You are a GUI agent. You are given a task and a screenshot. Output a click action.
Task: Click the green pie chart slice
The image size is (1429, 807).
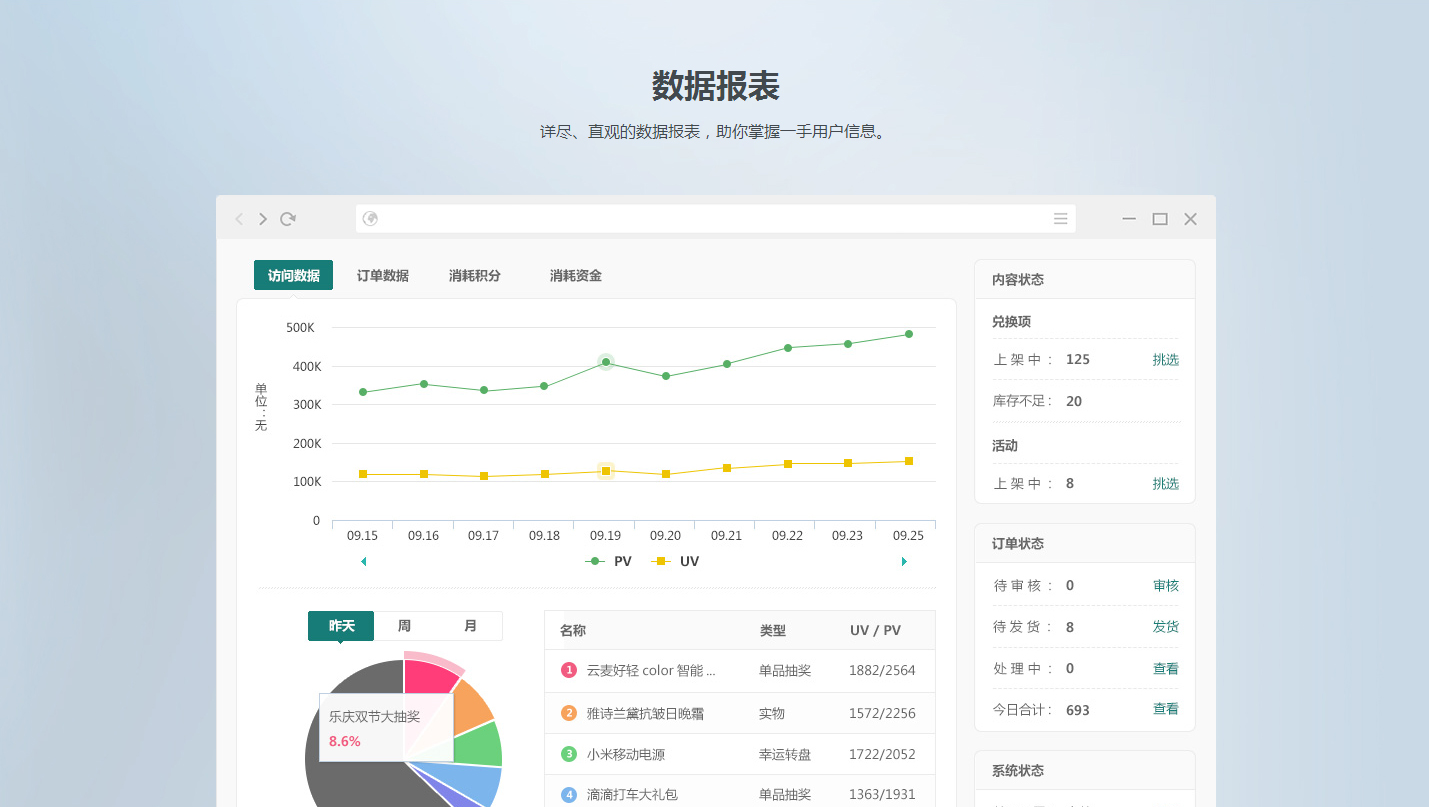click(479, 744)
